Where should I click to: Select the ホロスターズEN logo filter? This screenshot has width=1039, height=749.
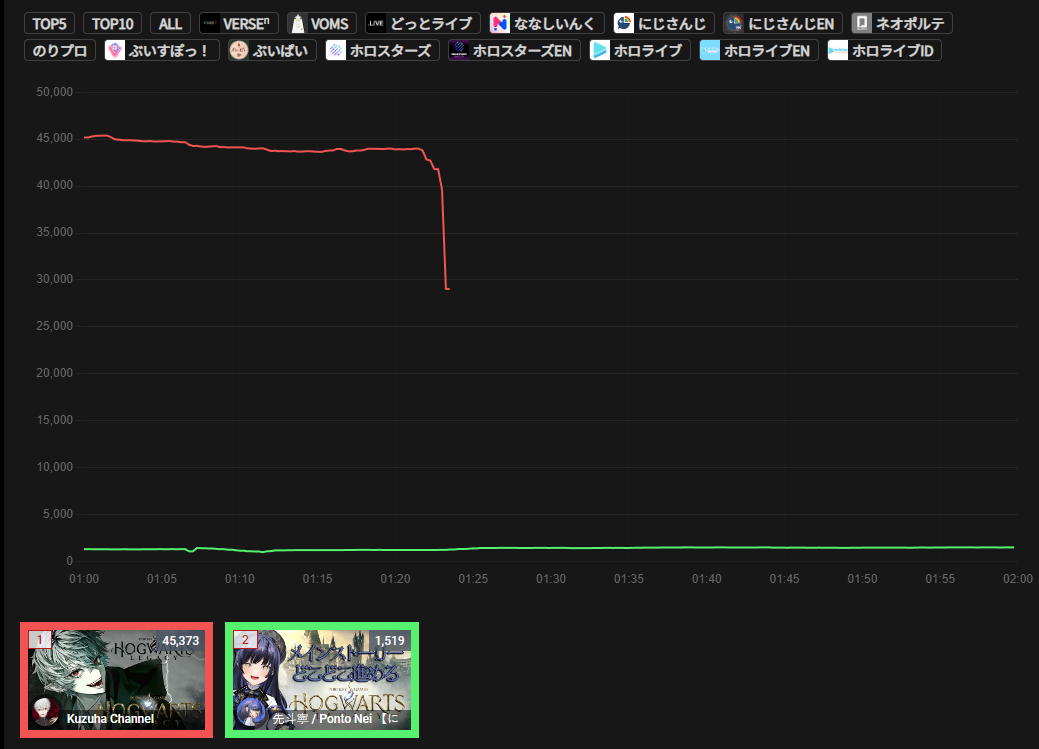[x=514, y=50]
